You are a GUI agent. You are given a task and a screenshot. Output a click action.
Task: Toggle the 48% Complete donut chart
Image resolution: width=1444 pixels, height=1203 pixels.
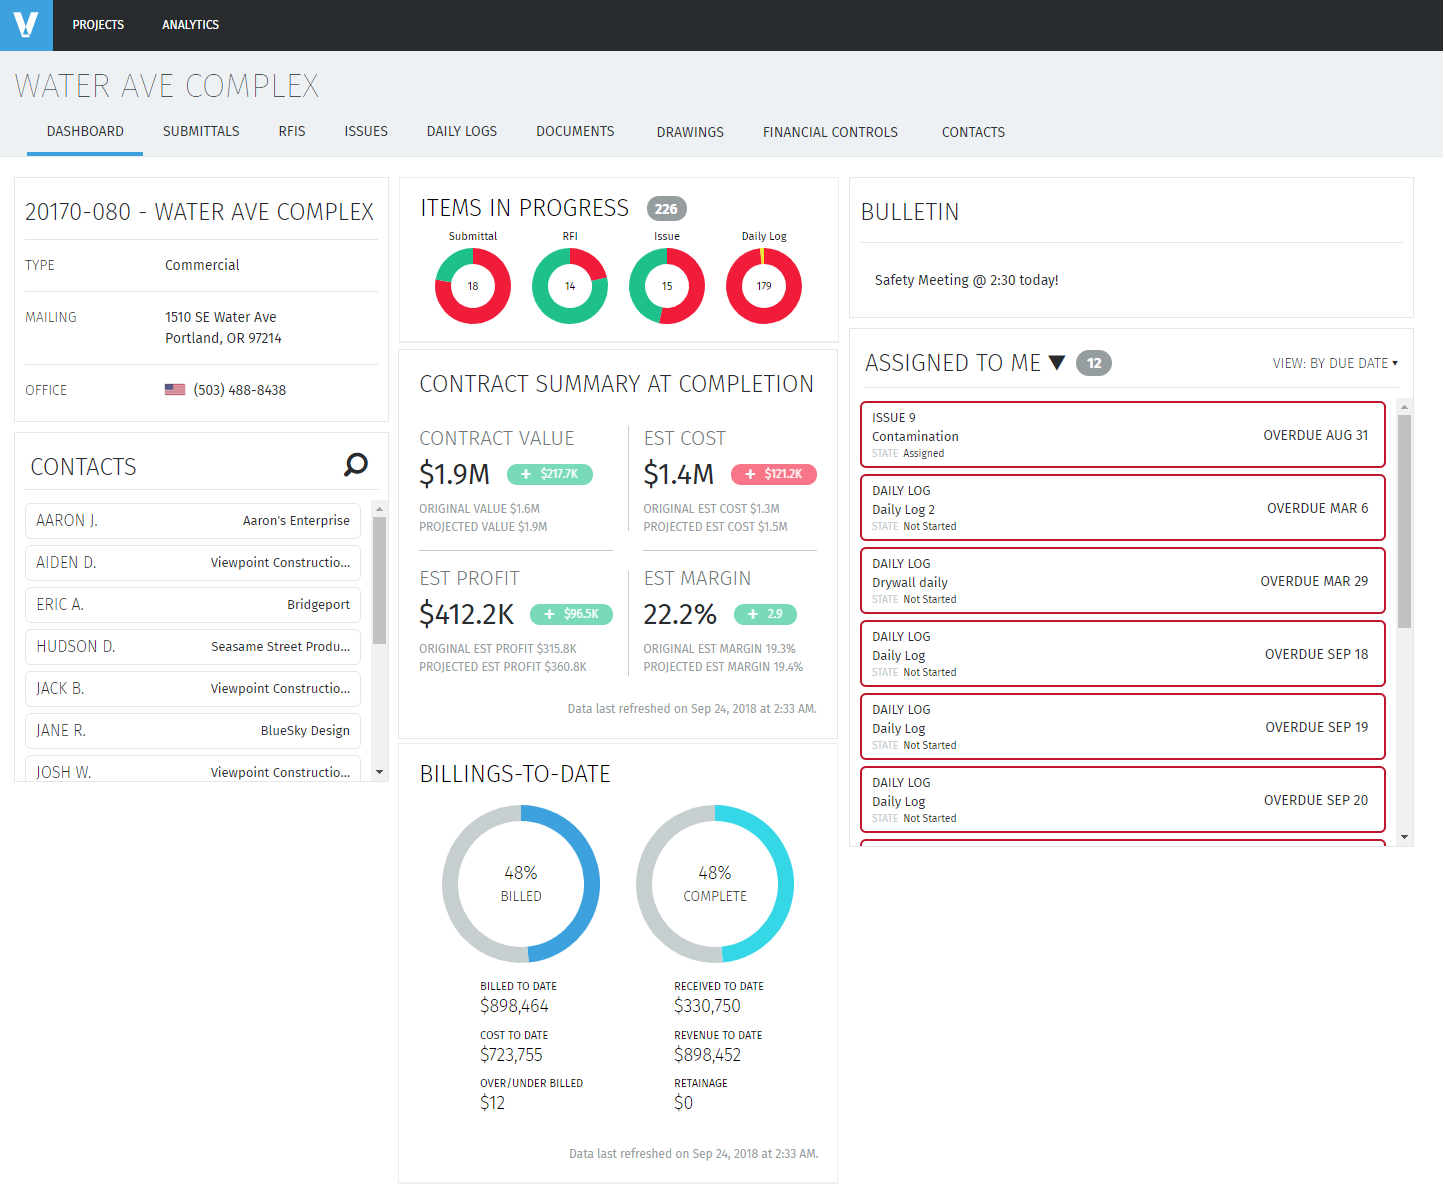[714, 884]
